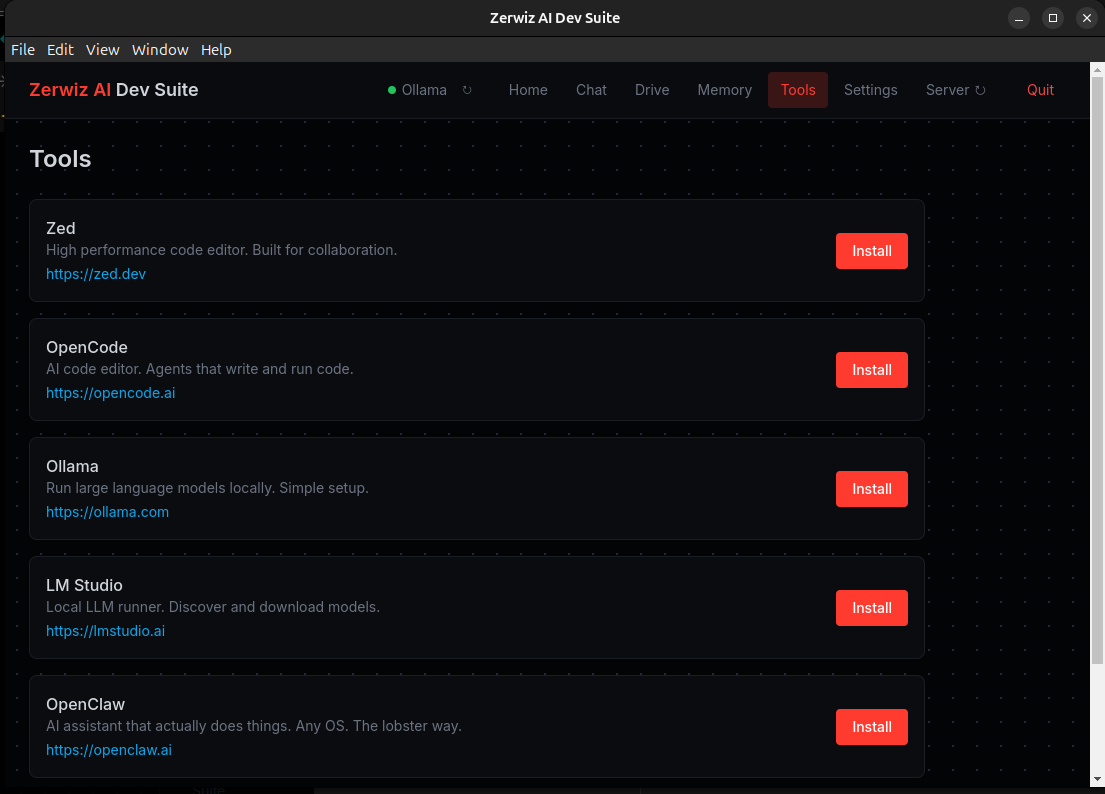Open the File menu
Image resolution: width=1105 pixels, height=794 pixels.
[22, 49]
